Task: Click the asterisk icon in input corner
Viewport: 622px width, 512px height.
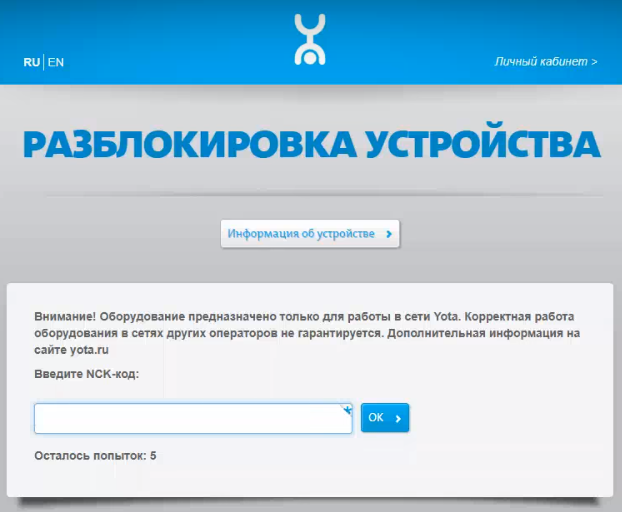Action: click(x=347, y=410)
